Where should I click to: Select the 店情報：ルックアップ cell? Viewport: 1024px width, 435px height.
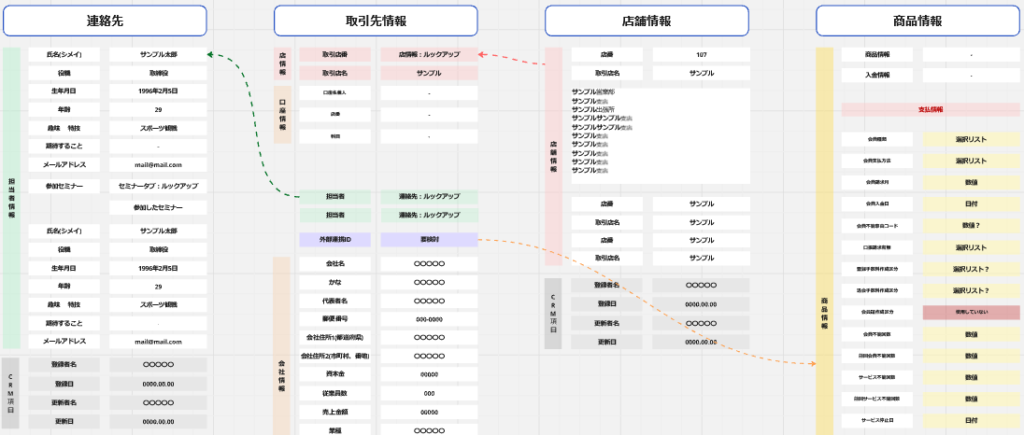pos(429,55)
